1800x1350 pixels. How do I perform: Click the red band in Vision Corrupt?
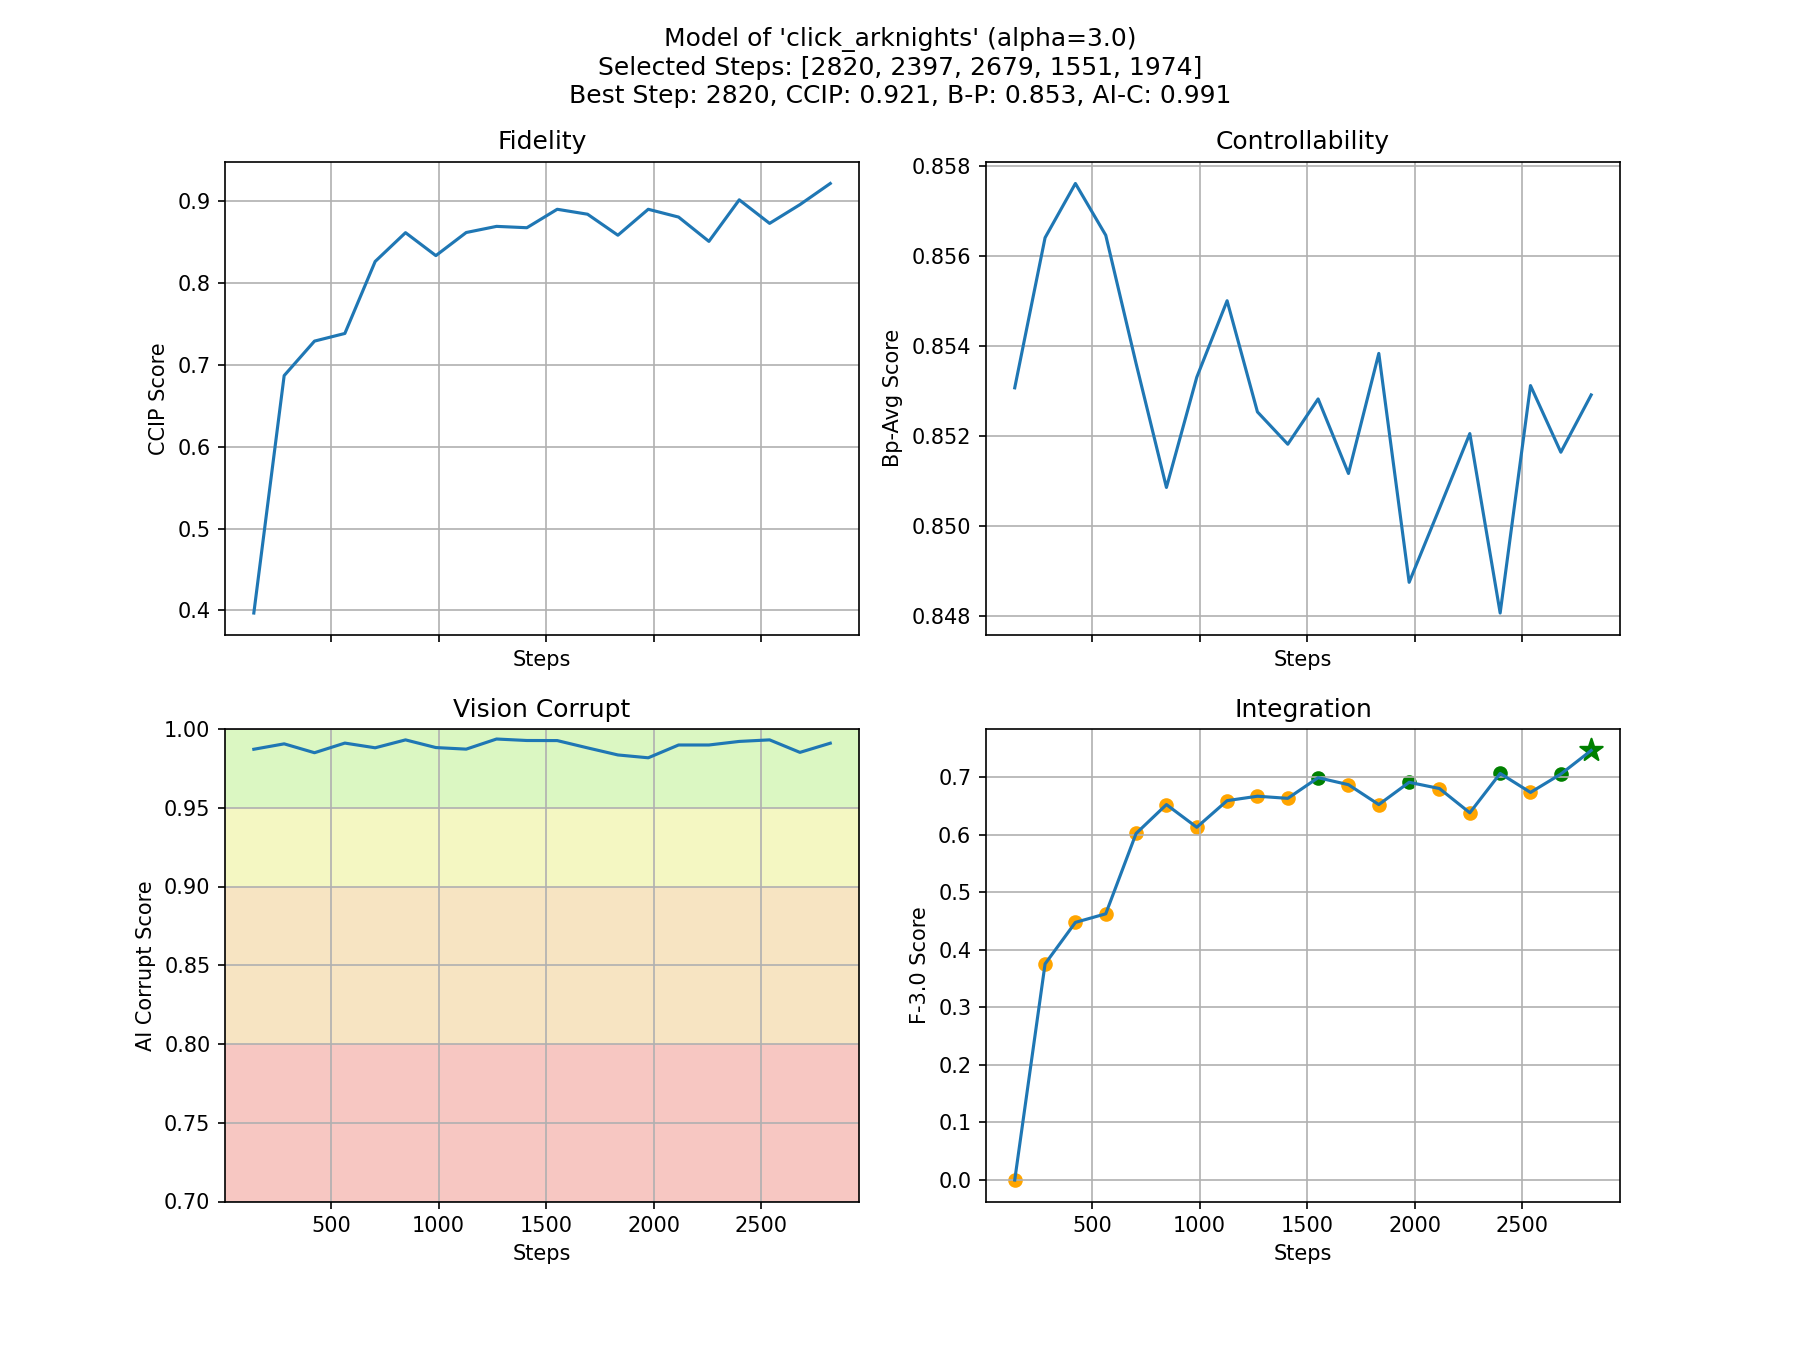coord(541,1122)
